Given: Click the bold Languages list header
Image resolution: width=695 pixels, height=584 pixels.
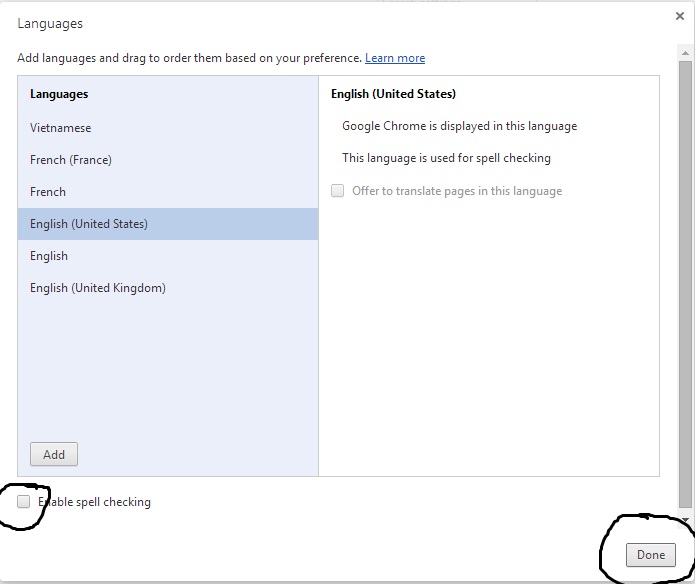Looking at the screenshot, I should (x=59, y=94).
